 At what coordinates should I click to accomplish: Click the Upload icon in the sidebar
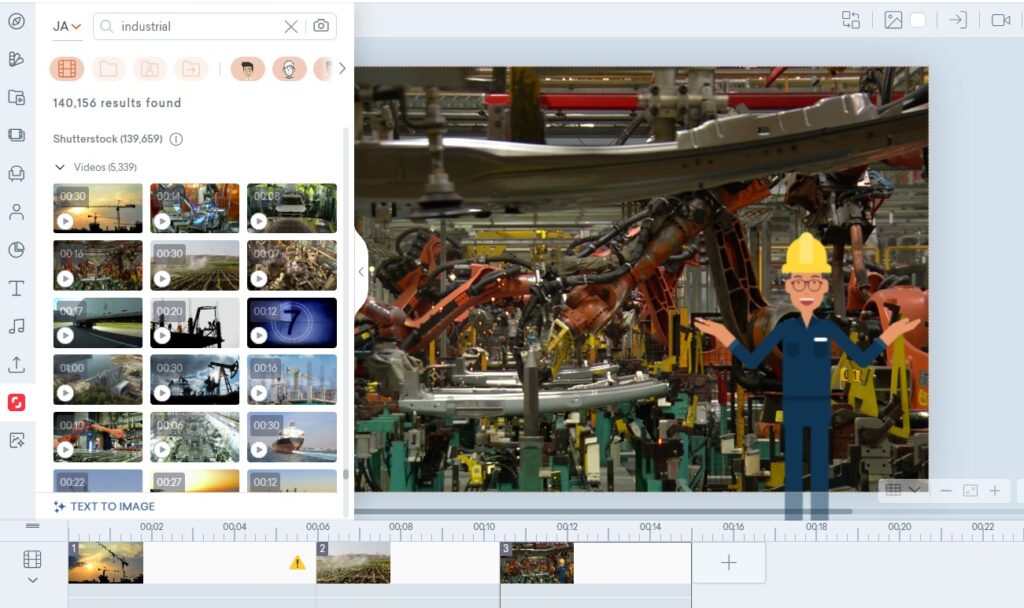16,364
